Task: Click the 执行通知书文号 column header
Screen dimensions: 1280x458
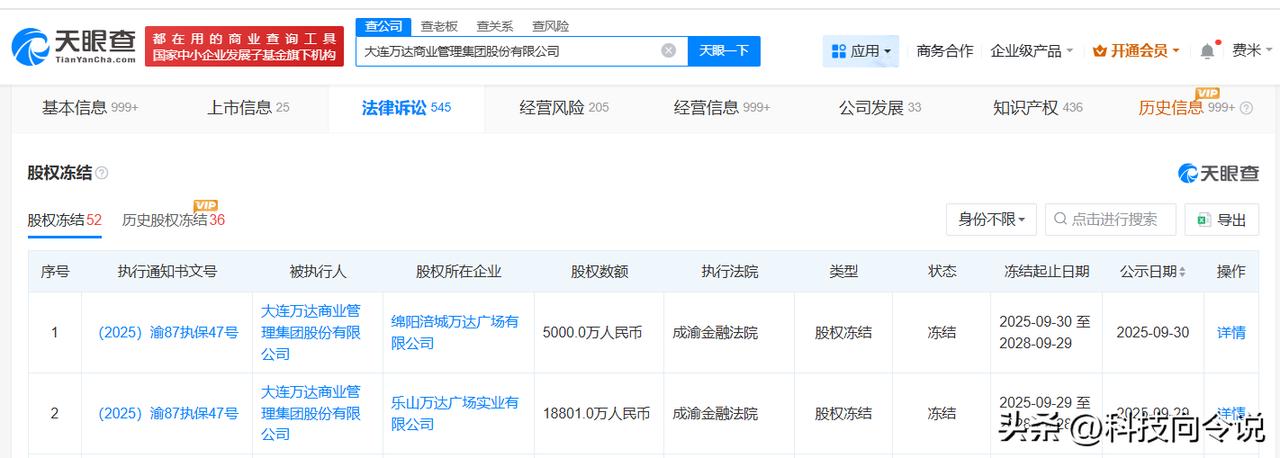Action: pyautogui.click(x=167, y=272)
